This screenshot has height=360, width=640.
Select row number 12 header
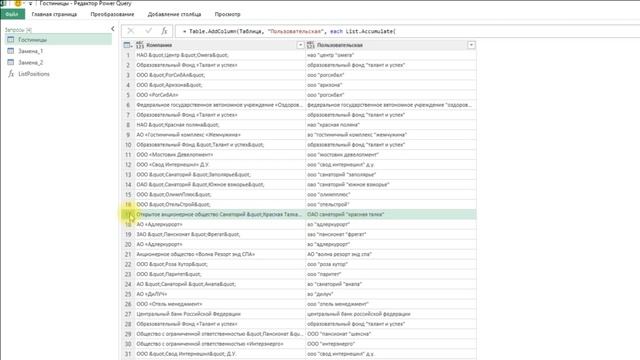pyautogui.click(x=128, y=164)
